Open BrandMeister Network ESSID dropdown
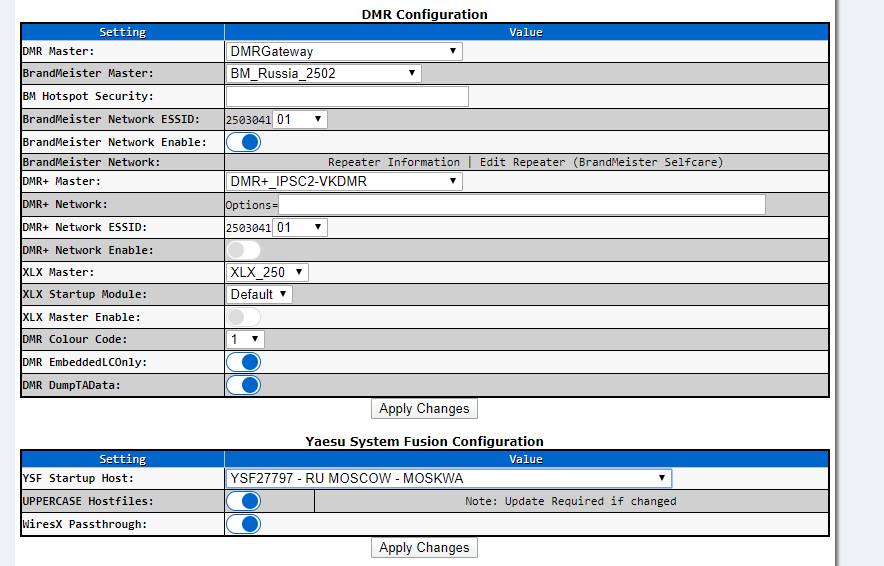The width and height of the screenshot is (884, 566). coord(300,120)
